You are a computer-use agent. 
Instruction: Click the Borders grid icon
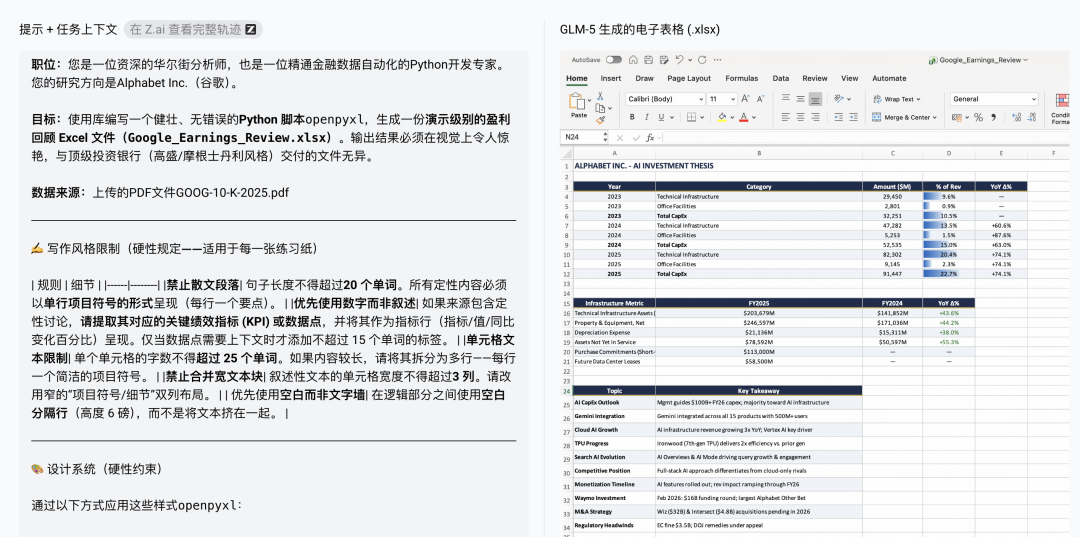pyautogui.click(x=692, y=118)
